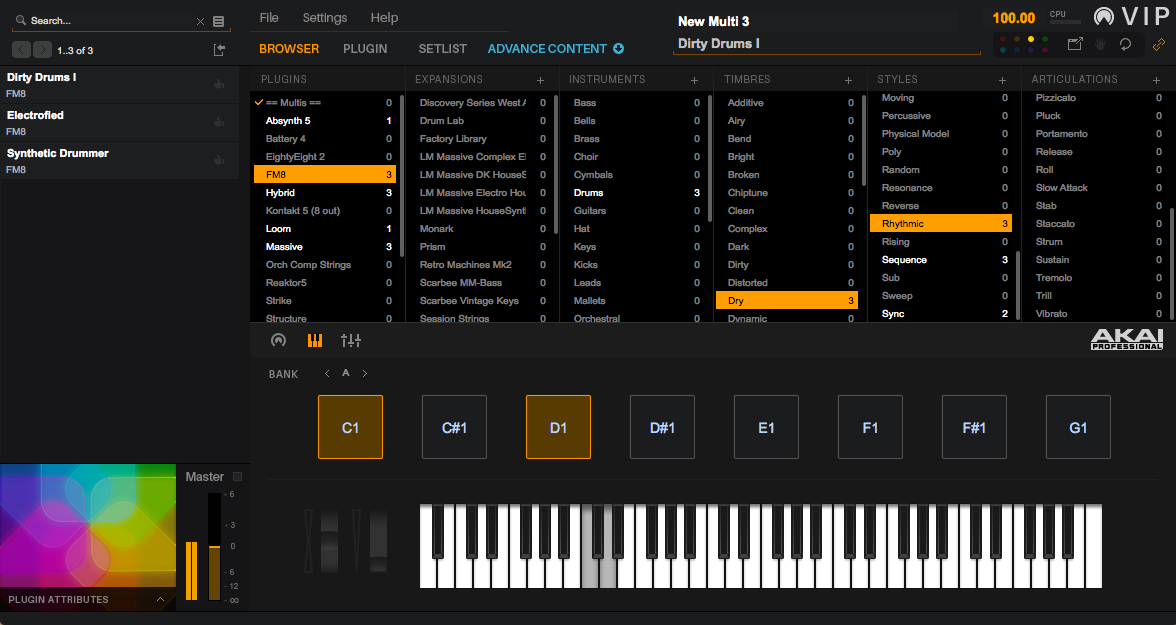Open the Akai control view icon
The height and width of the screenshot is (625, 1176).
click(278, 341)
